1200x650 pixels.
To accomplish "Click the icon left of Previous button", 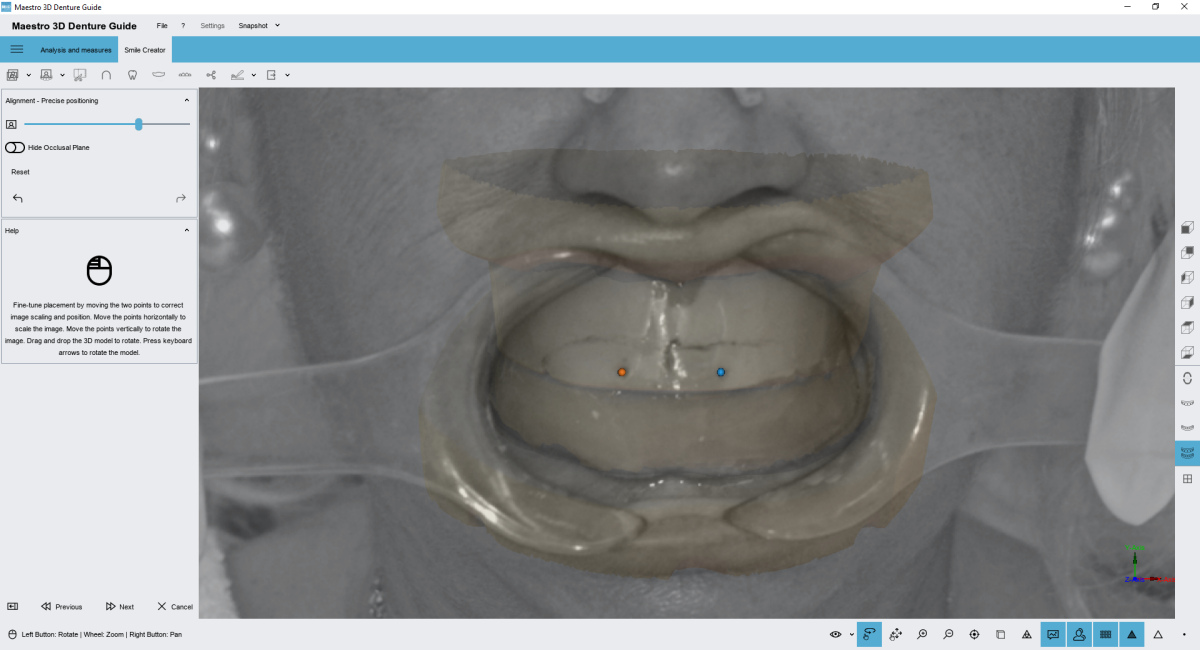I will coord(13,606).
